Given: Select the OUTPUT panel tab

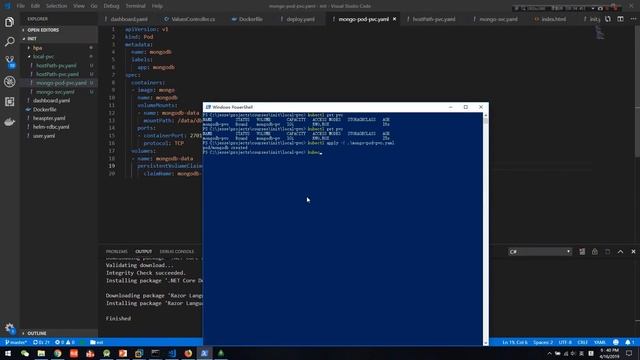Looking at the screenshot, I should pyautogui.click(x=143, y=252).
